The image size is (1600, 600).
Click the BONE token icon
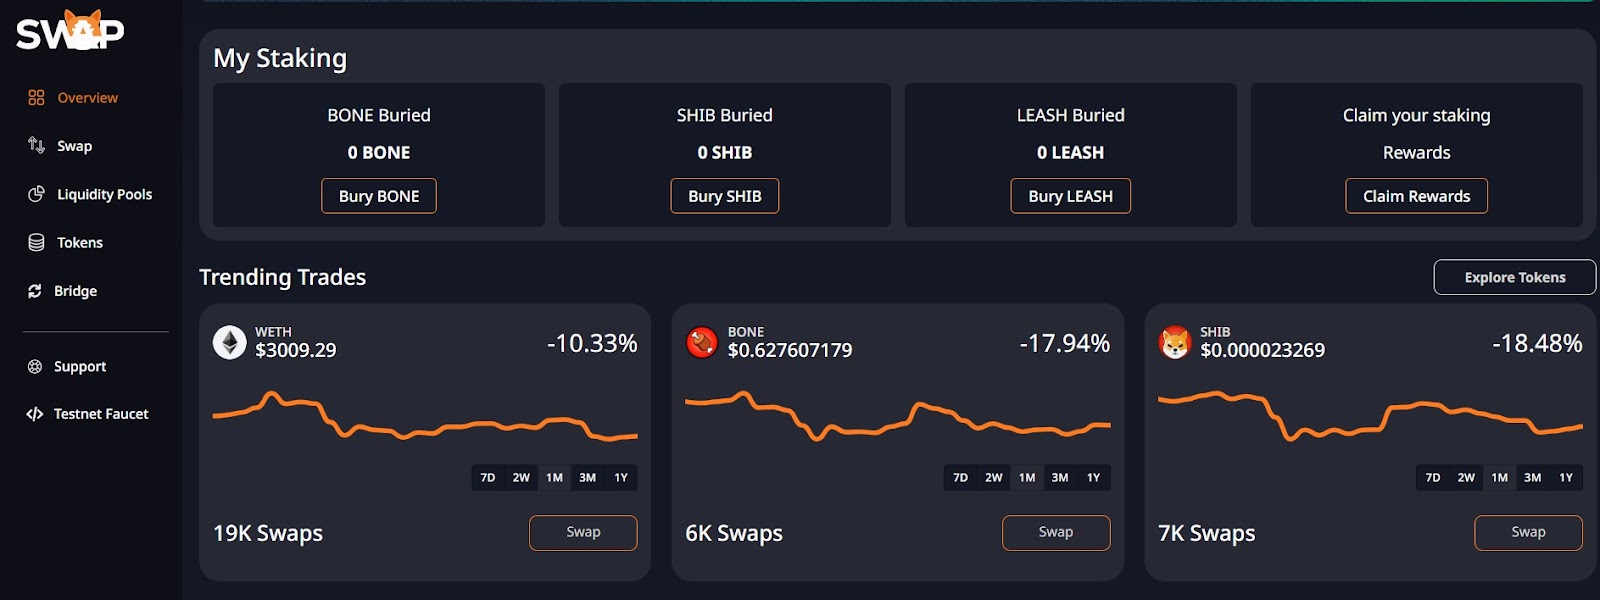(702, 342)
